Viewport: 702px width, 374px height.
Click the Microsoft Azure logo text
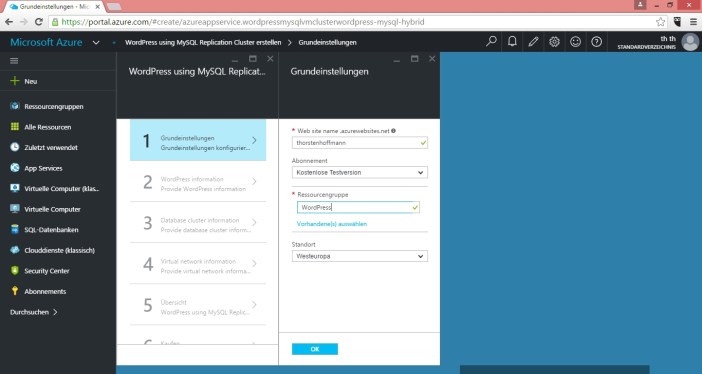pyautogui.click(x=46, y=42)
